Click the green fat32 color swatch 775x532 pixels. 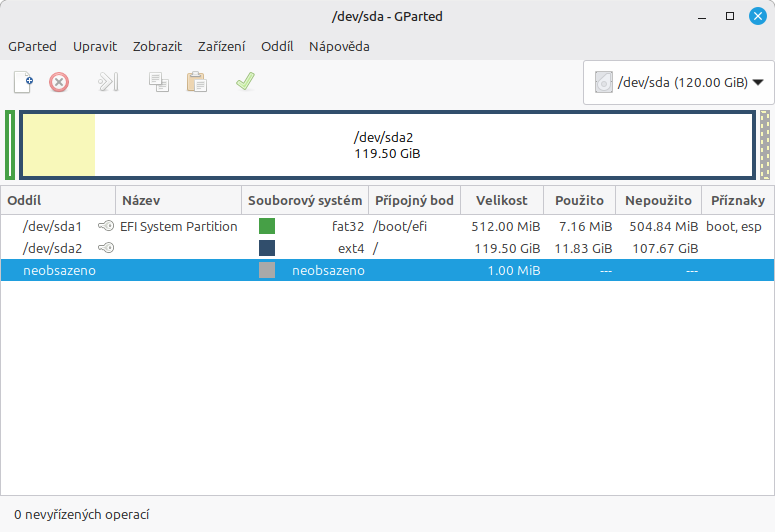click(267, 226)
